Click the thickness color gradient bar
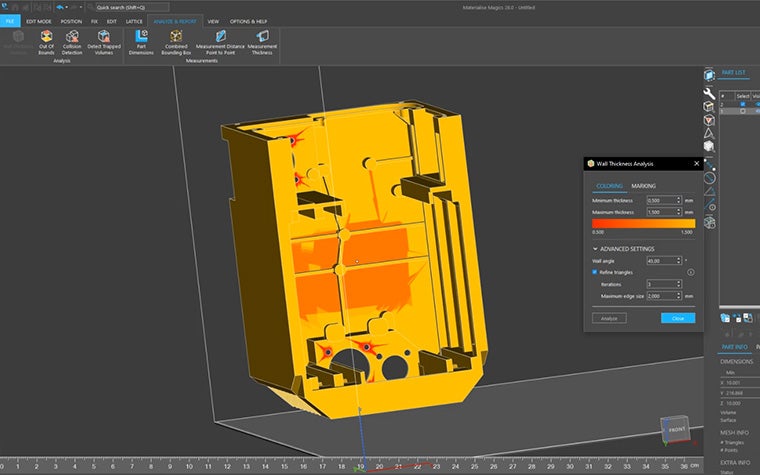The width and height of the screenshot is (760, 475). [x=642, y=224]
